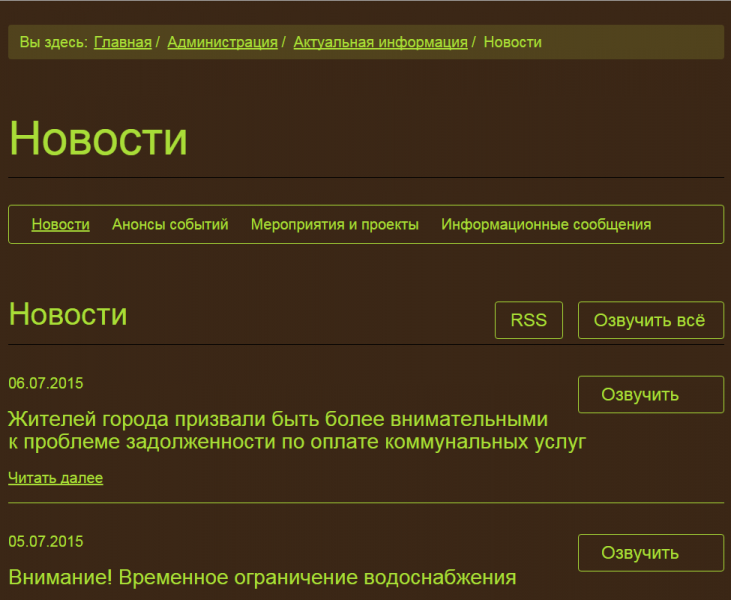Click the Новости heading beside the RSS button

(67, 314)
